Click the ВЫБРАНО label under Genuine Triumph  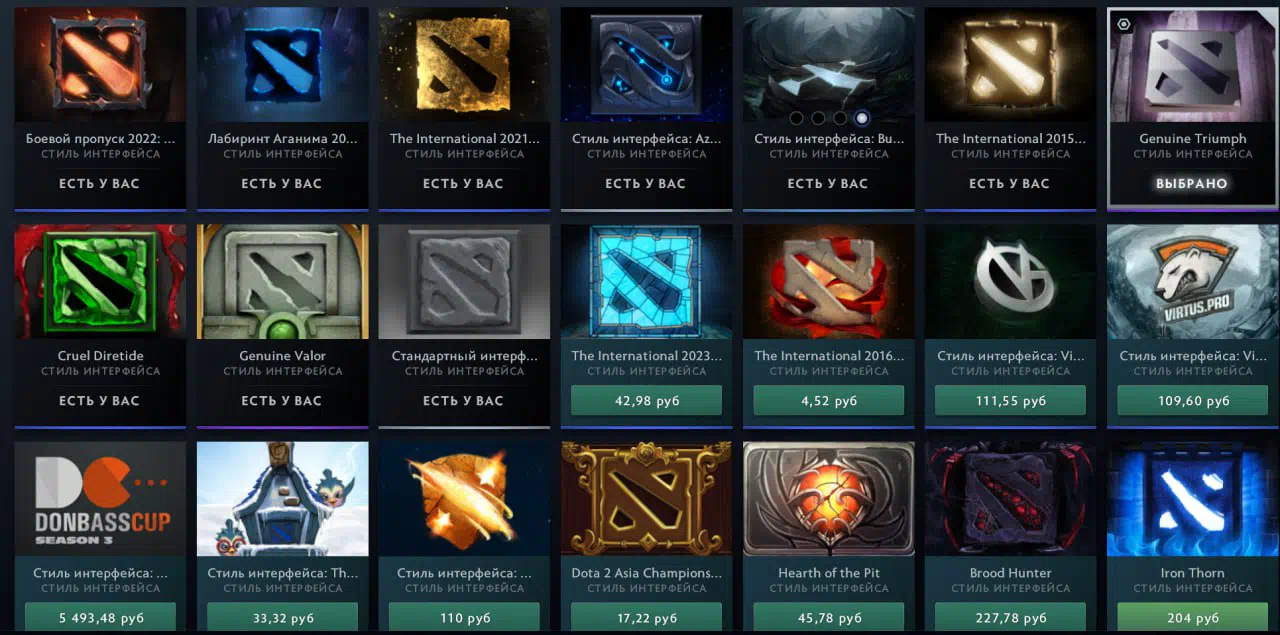[x=1192, y=184]
